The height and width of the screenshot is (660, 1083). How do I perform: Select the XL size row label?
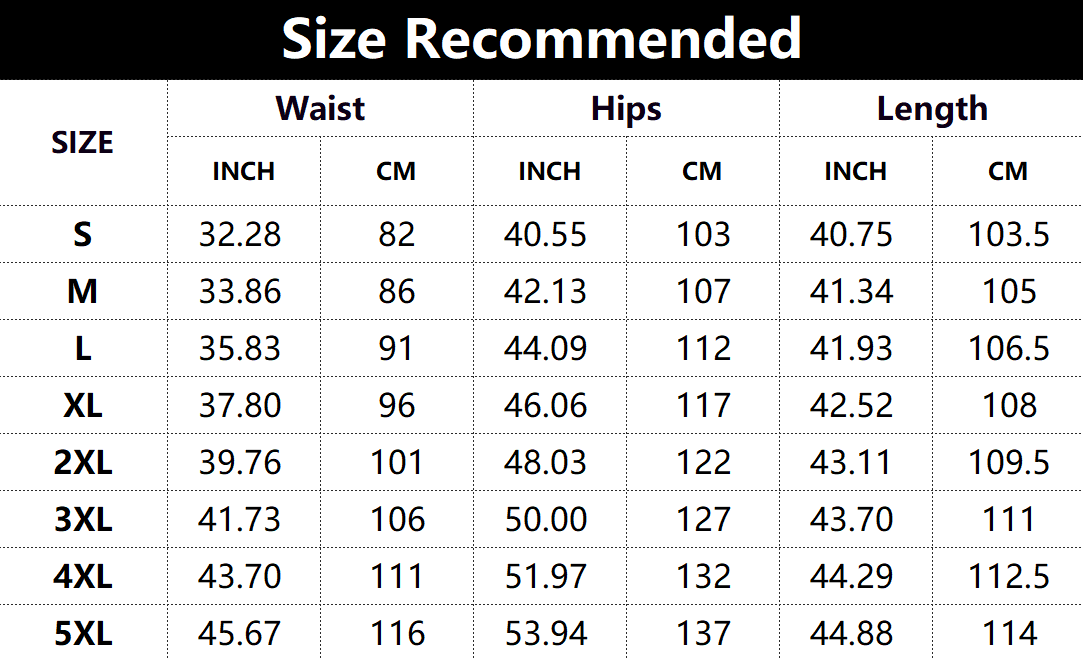(82, 405)
